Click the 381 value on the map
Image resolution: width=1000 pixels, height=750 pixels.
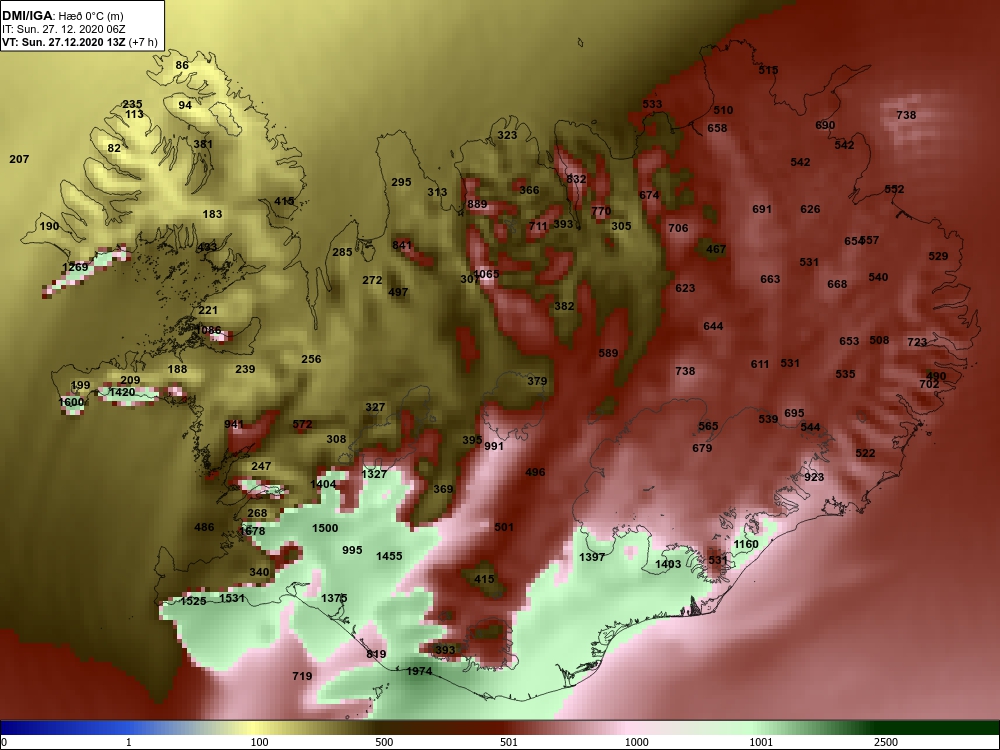(x=203, y=144)
